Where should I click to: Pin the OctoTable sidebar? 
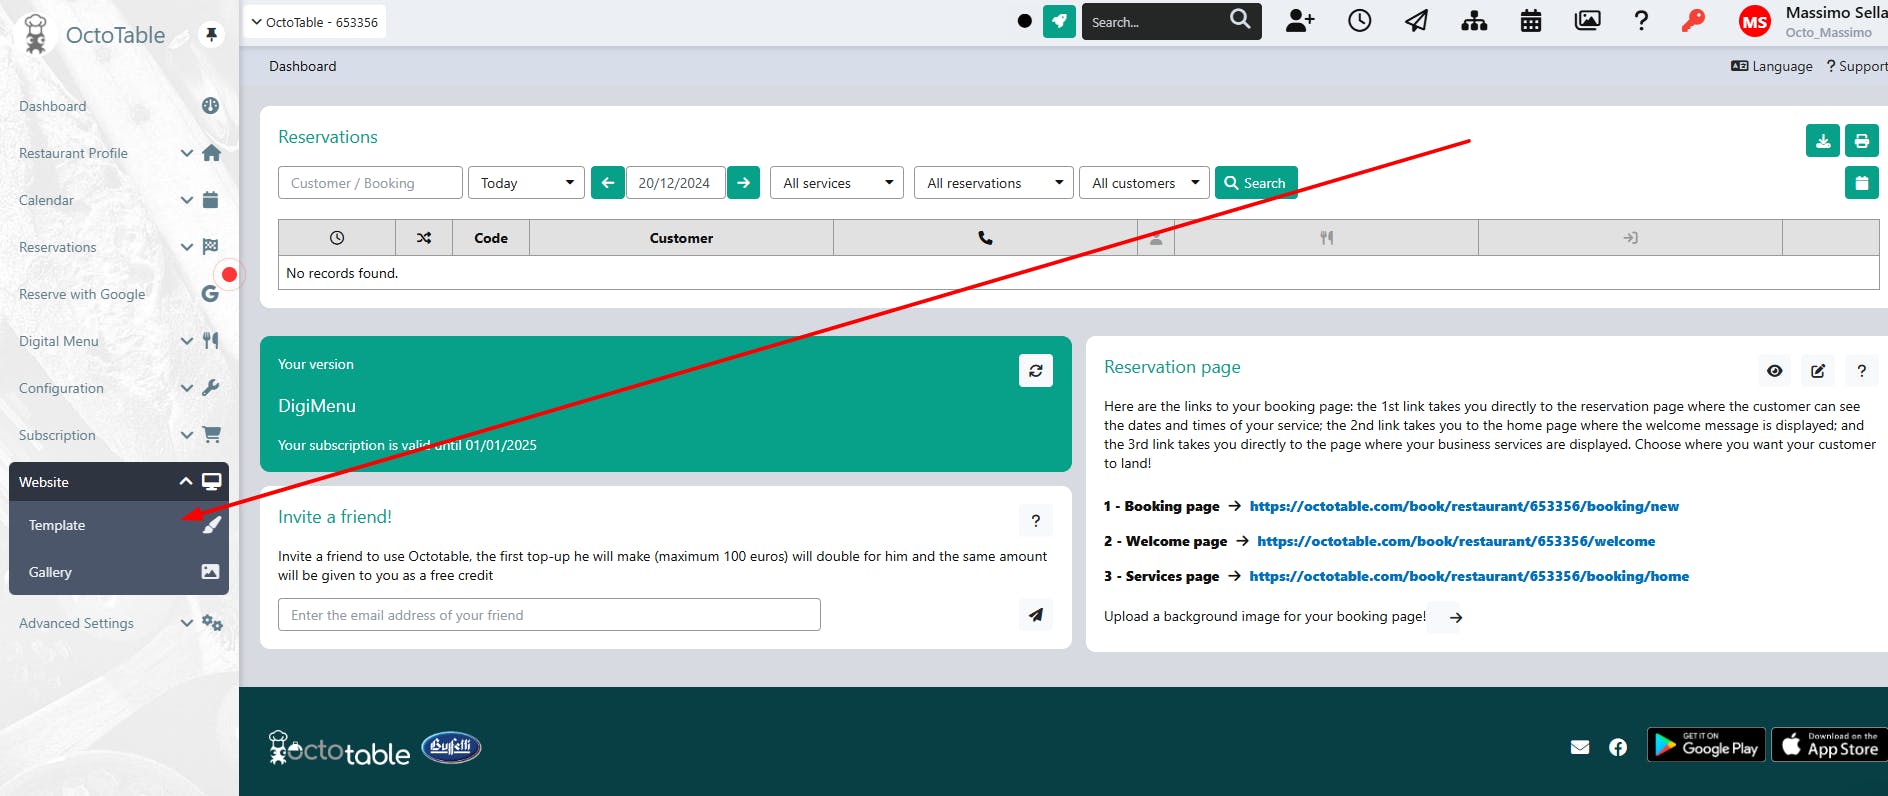pos(211,35)
